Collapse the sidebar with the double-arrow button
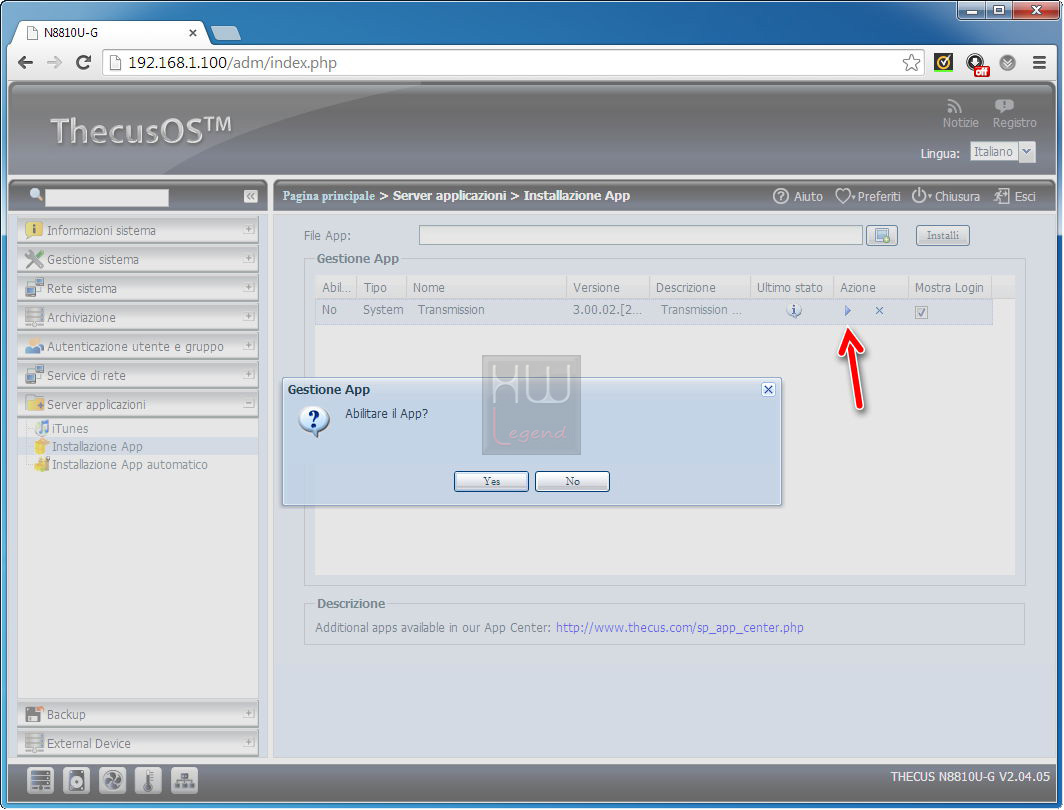 [x=250, y=196]
